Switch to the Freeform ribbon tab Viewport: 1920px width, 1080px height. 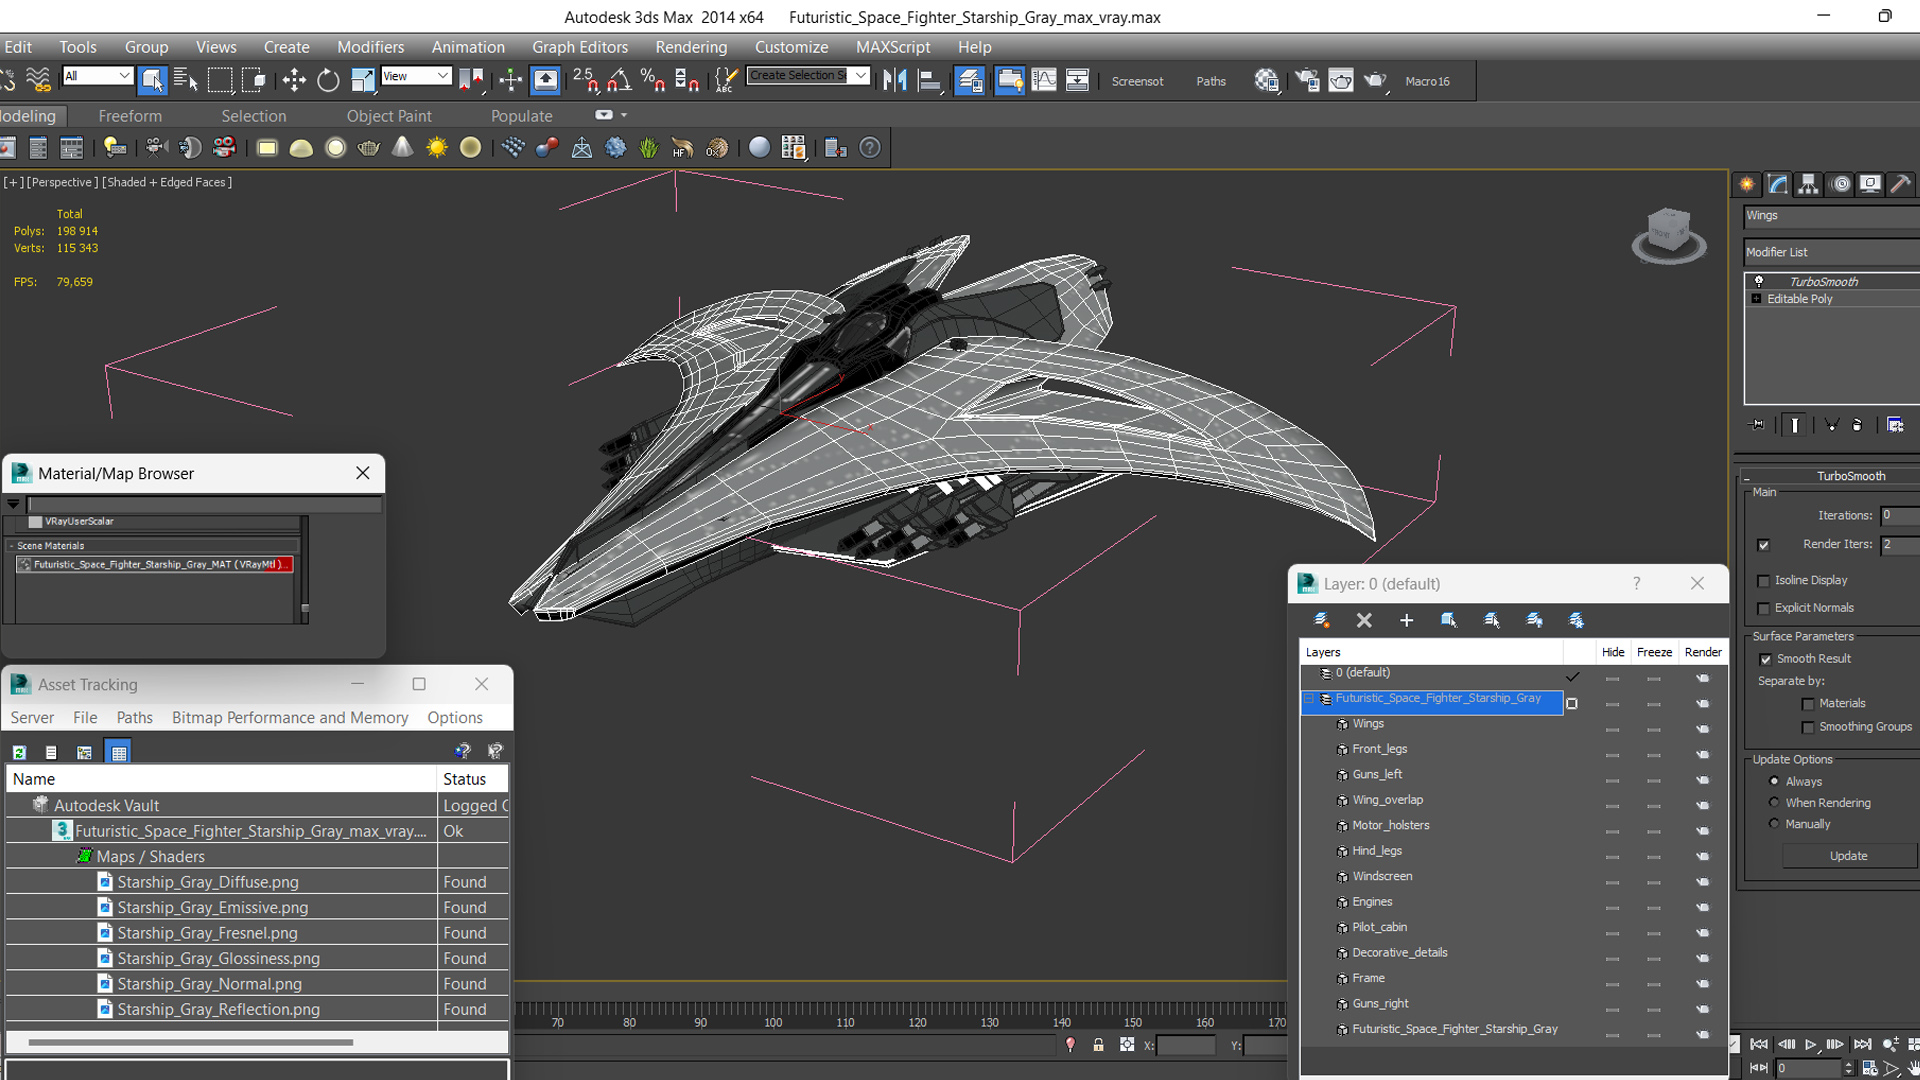pyautogui.click(x=130, y=116)
